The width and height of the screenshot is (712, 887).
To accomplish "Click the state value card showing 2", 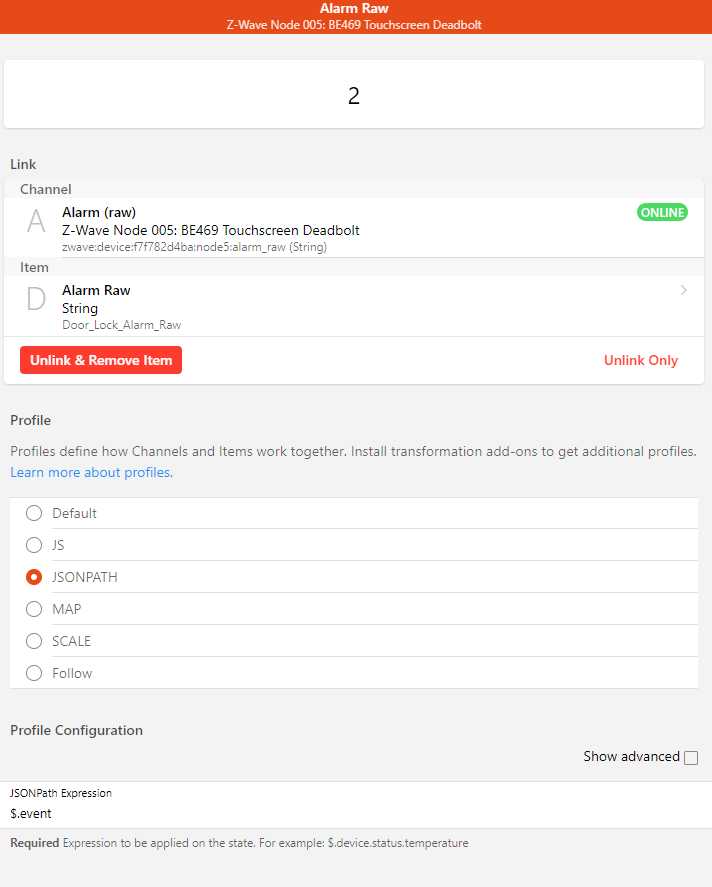I will (x=354, y=96).
